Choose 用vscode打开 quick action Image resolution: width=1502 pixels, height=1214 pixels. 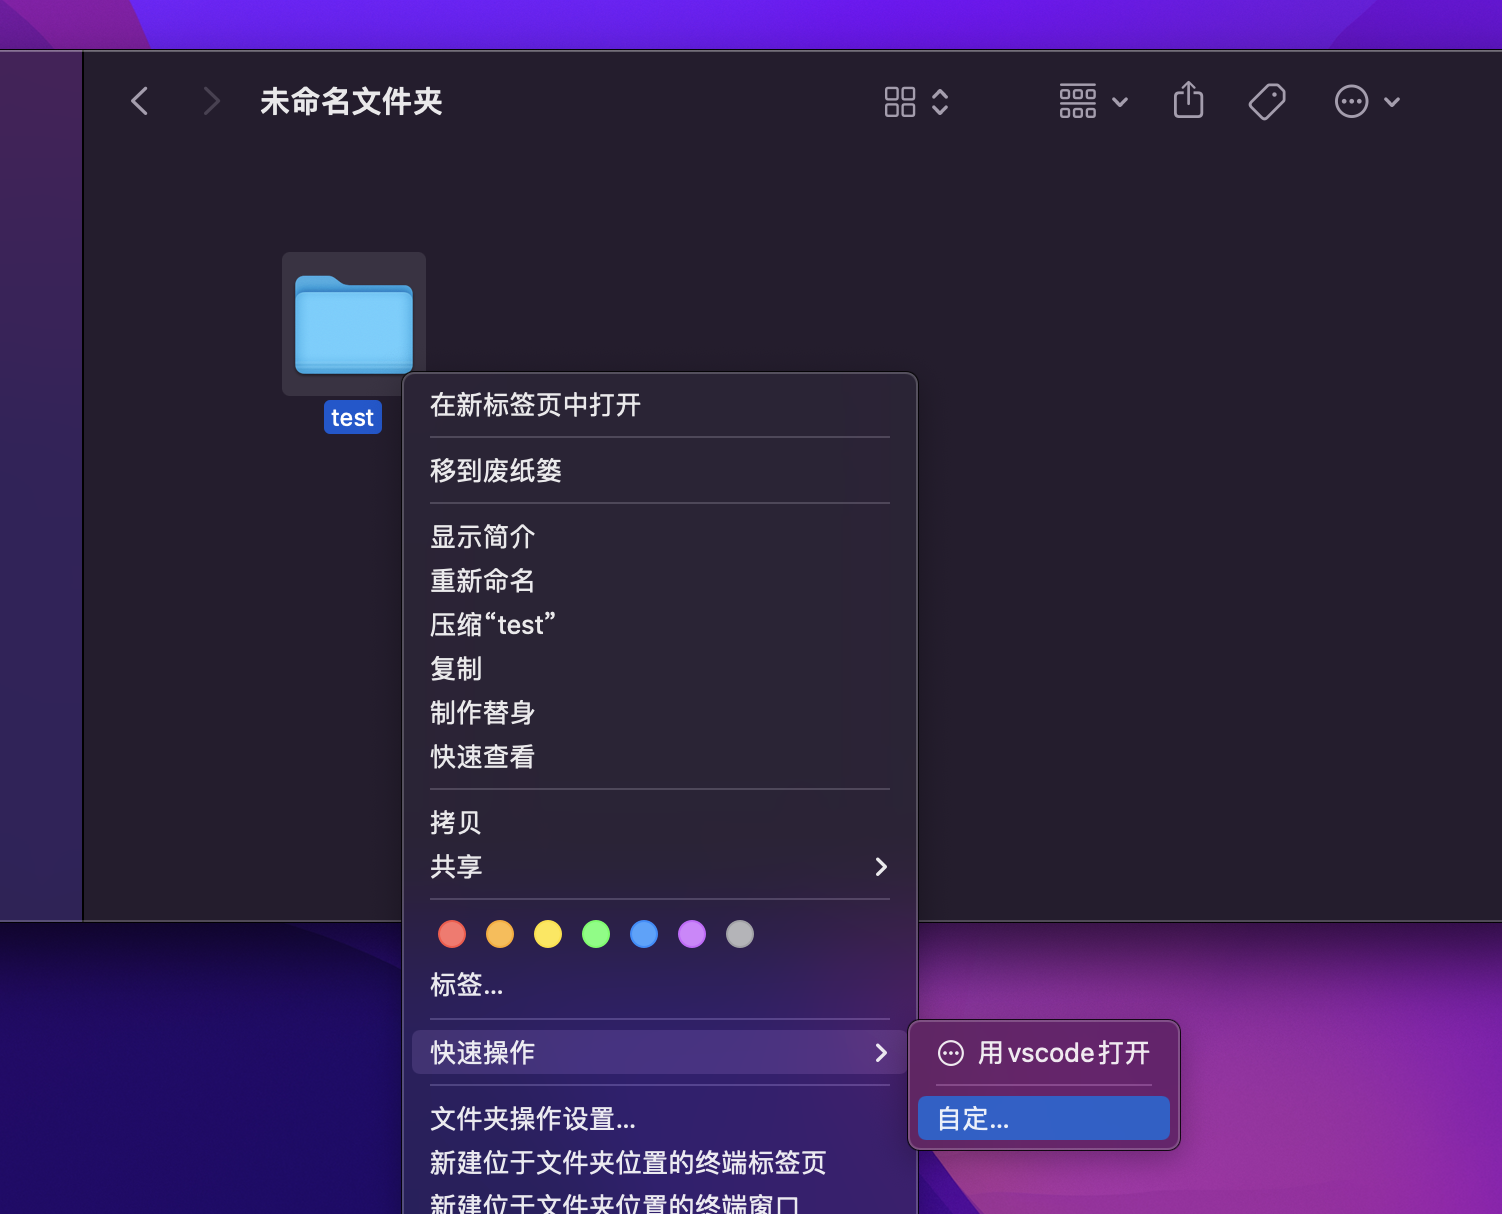pos(1044,1053)
